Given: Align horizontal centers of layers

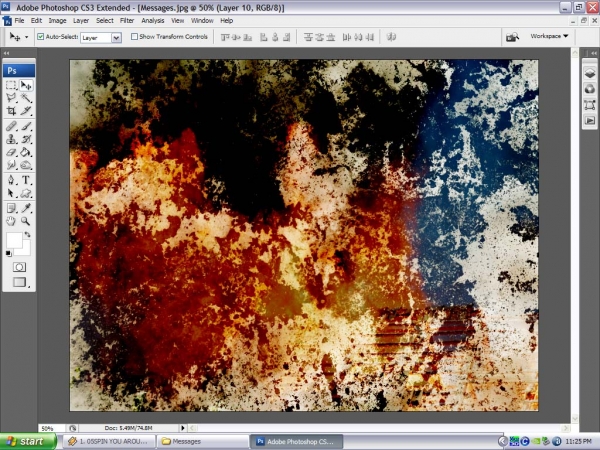Looking at the screenshot, I should [x=275, y=37].
